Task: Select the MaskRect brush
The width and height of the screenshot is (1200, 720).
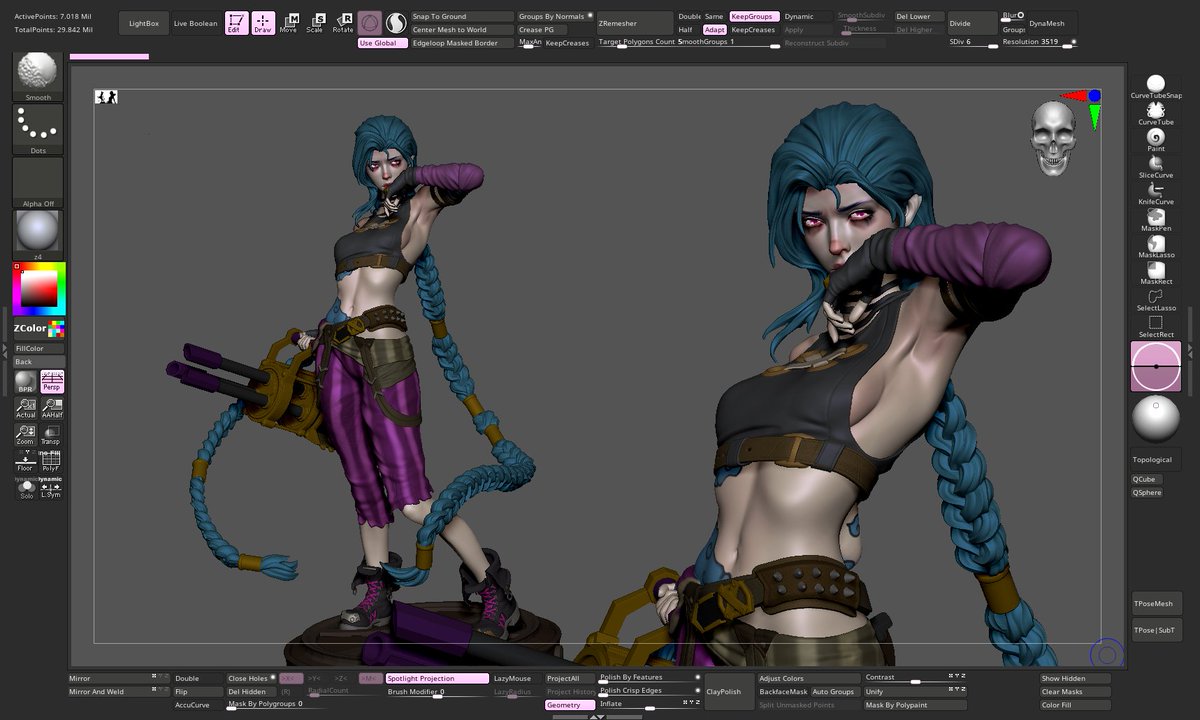Action: [1156, 273]
